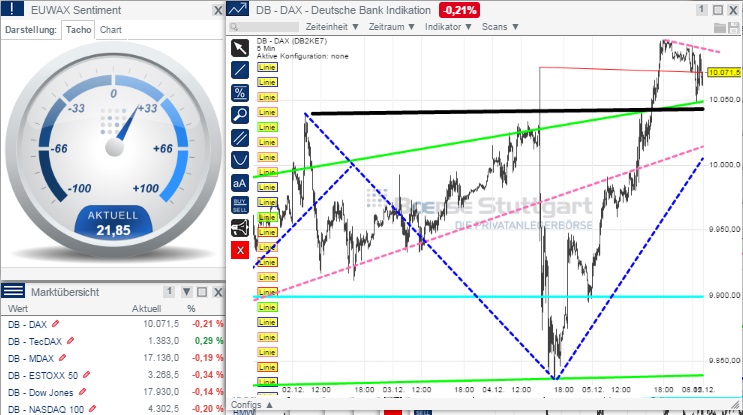Open the DB - Dow Jones row
Viewport: 743px width, 415px height.
[113, 392]
